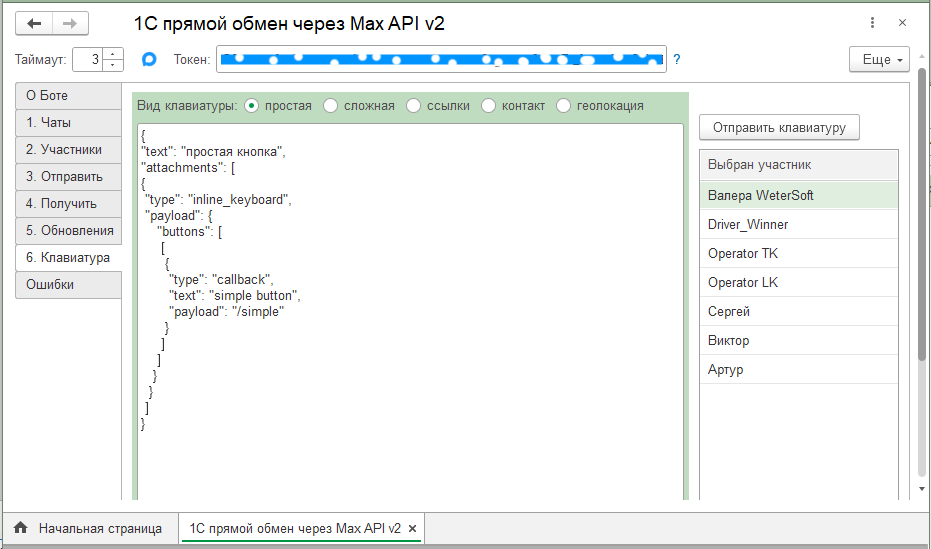Switch to the '4. Получить' tab
The width and height of the screenshot is (931, 549).
click(x=68, y=204)
